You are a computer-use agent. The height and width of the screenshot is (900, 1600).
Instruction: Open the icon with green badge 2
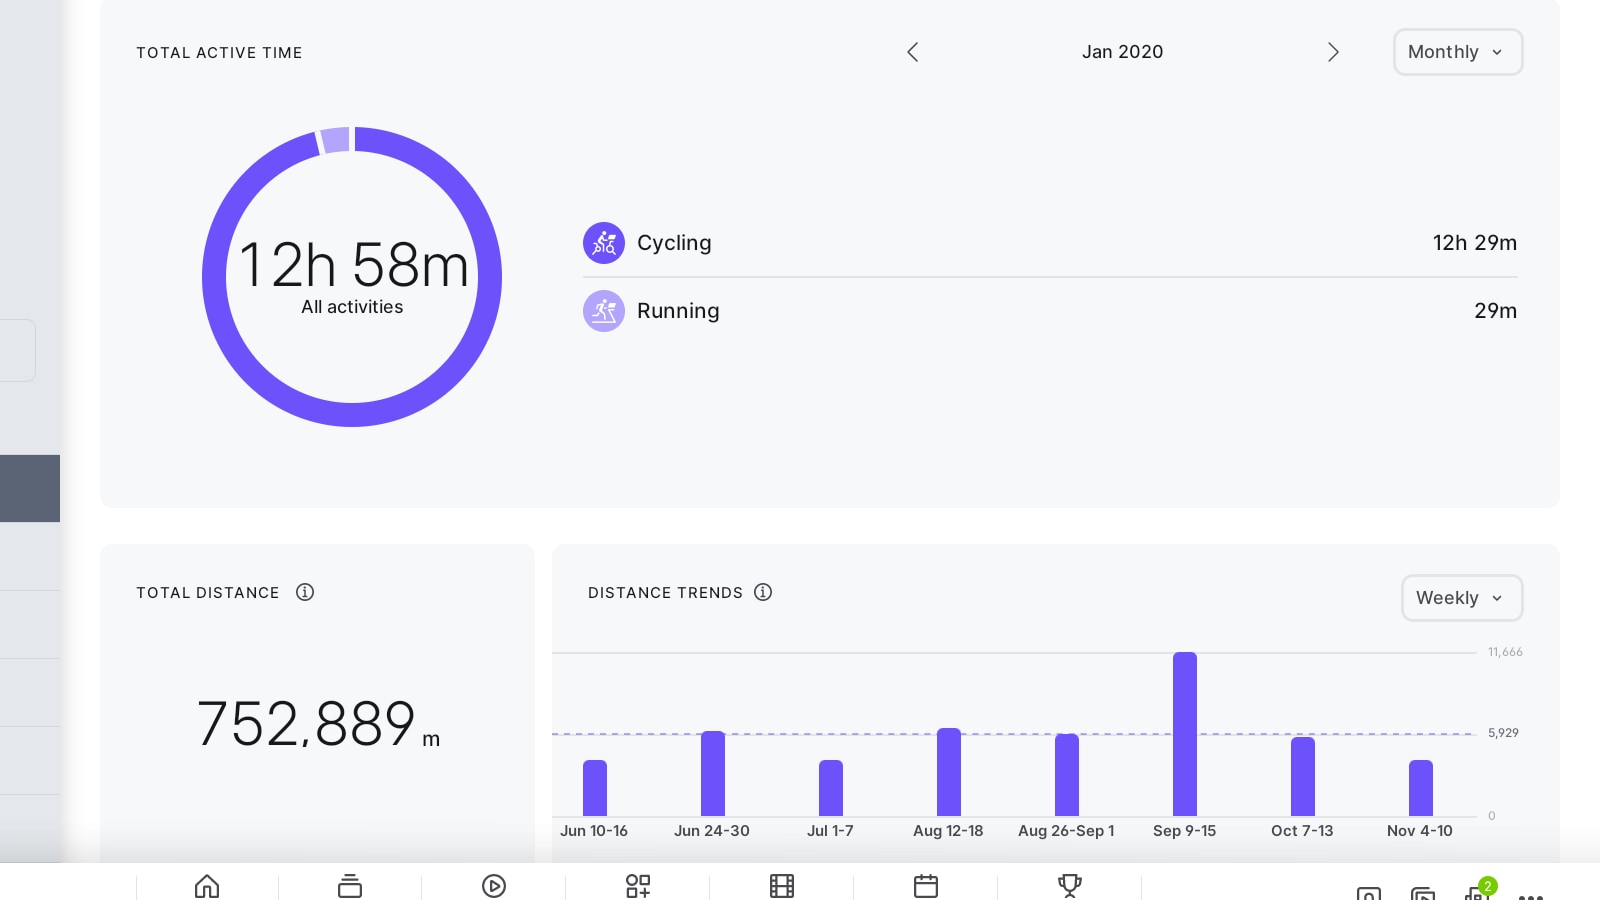click(x=1478, y=890)
